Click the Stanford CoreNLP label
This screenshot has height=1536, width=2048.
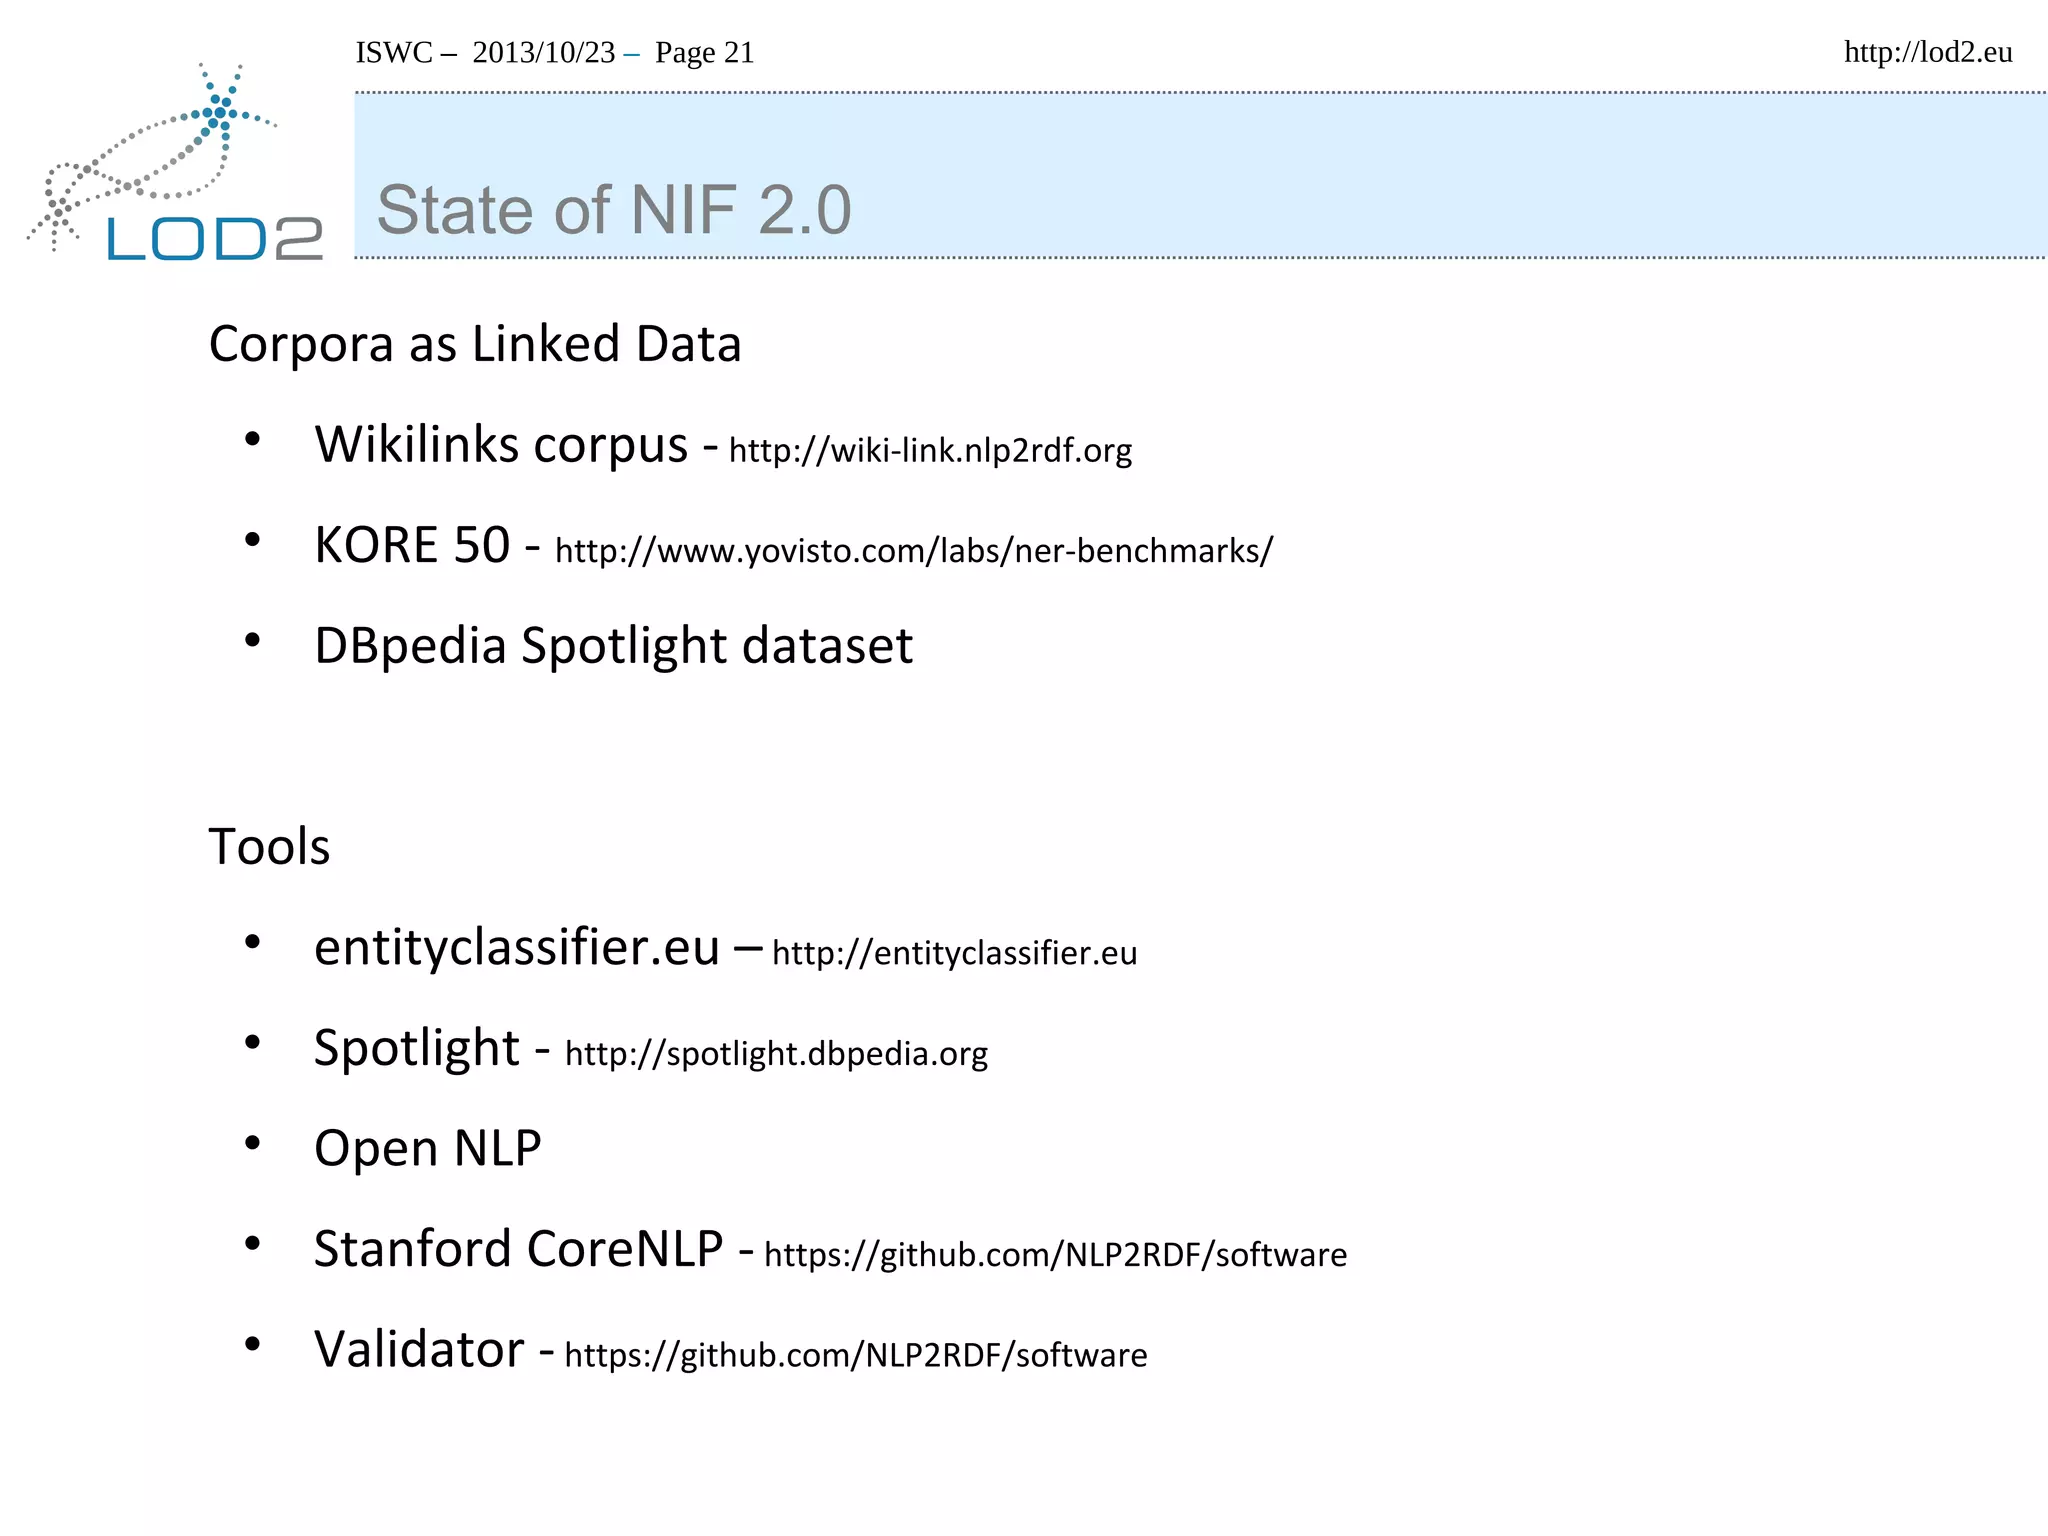(518, 1249)
